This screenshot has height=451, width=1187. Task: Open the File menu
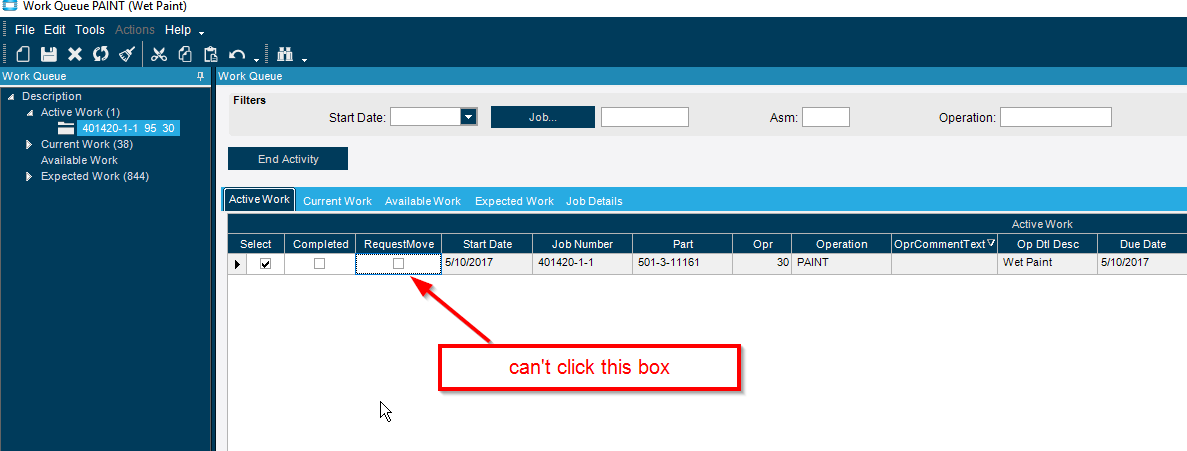[x=25, y=30]
